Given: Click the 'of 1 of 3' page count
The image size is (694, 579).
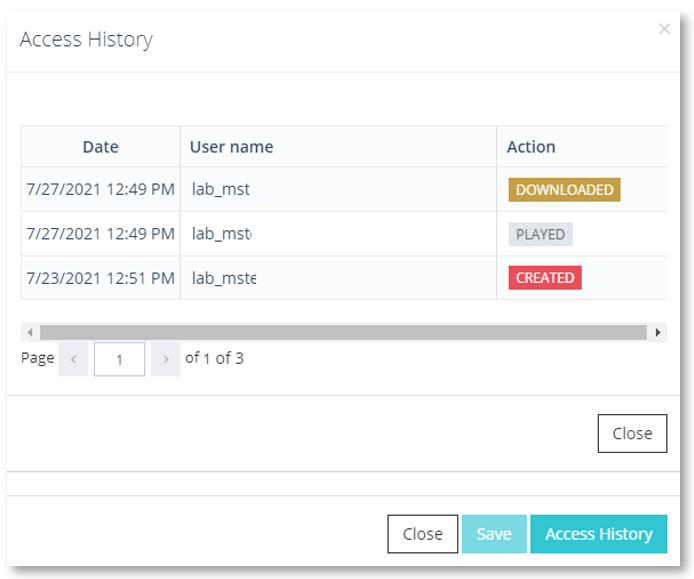Looking at the screenshot, I should click(x=214, y=358).
